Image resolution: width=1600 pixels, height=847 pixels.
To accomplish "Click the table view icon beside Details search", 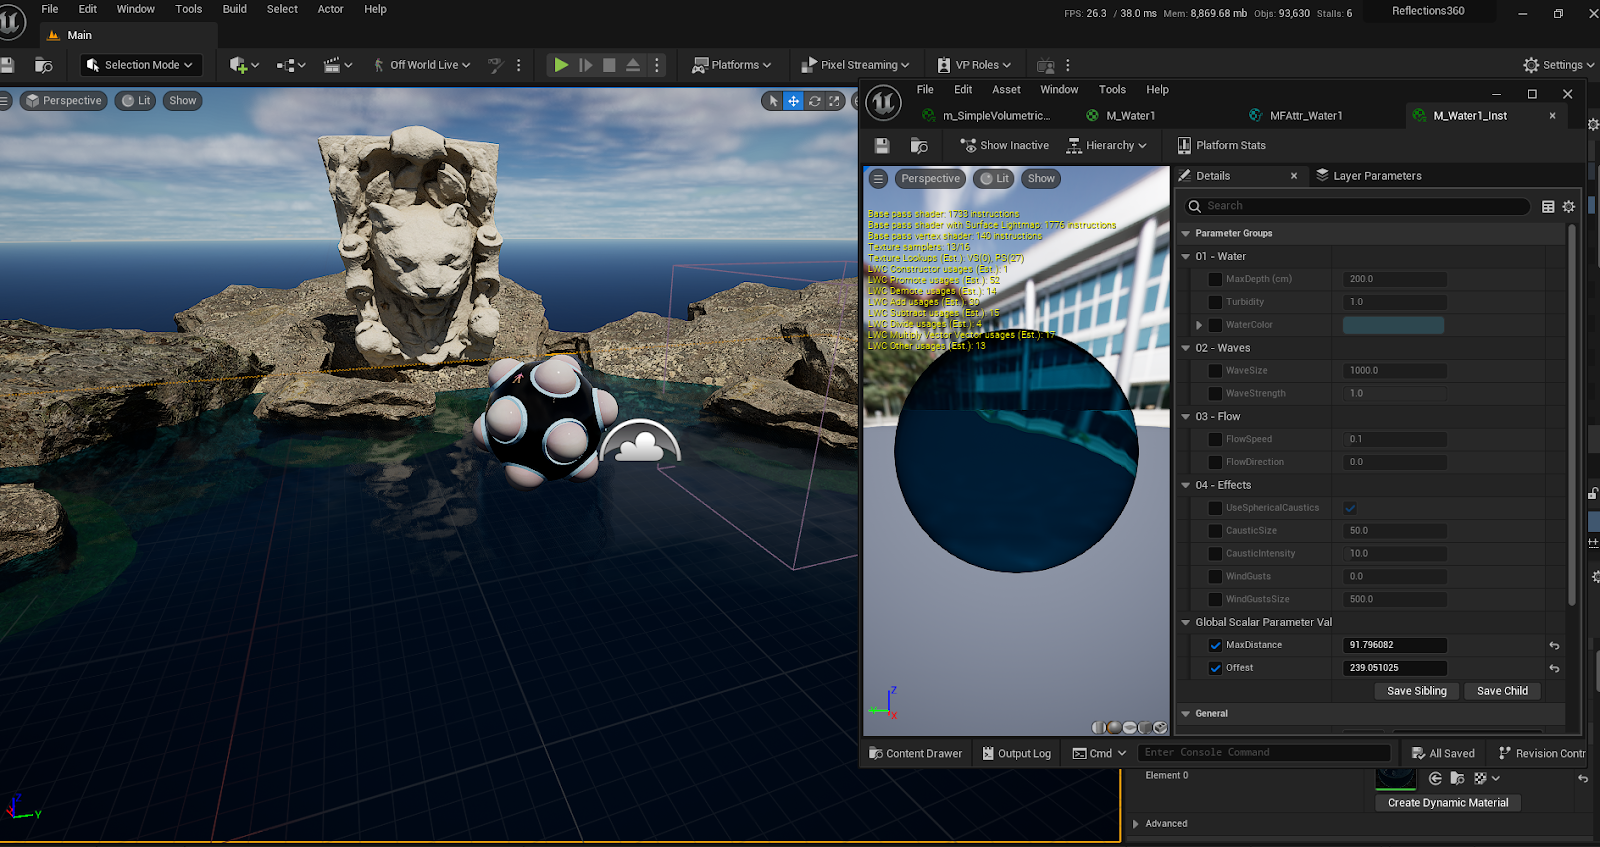I will pos(1548,206).
